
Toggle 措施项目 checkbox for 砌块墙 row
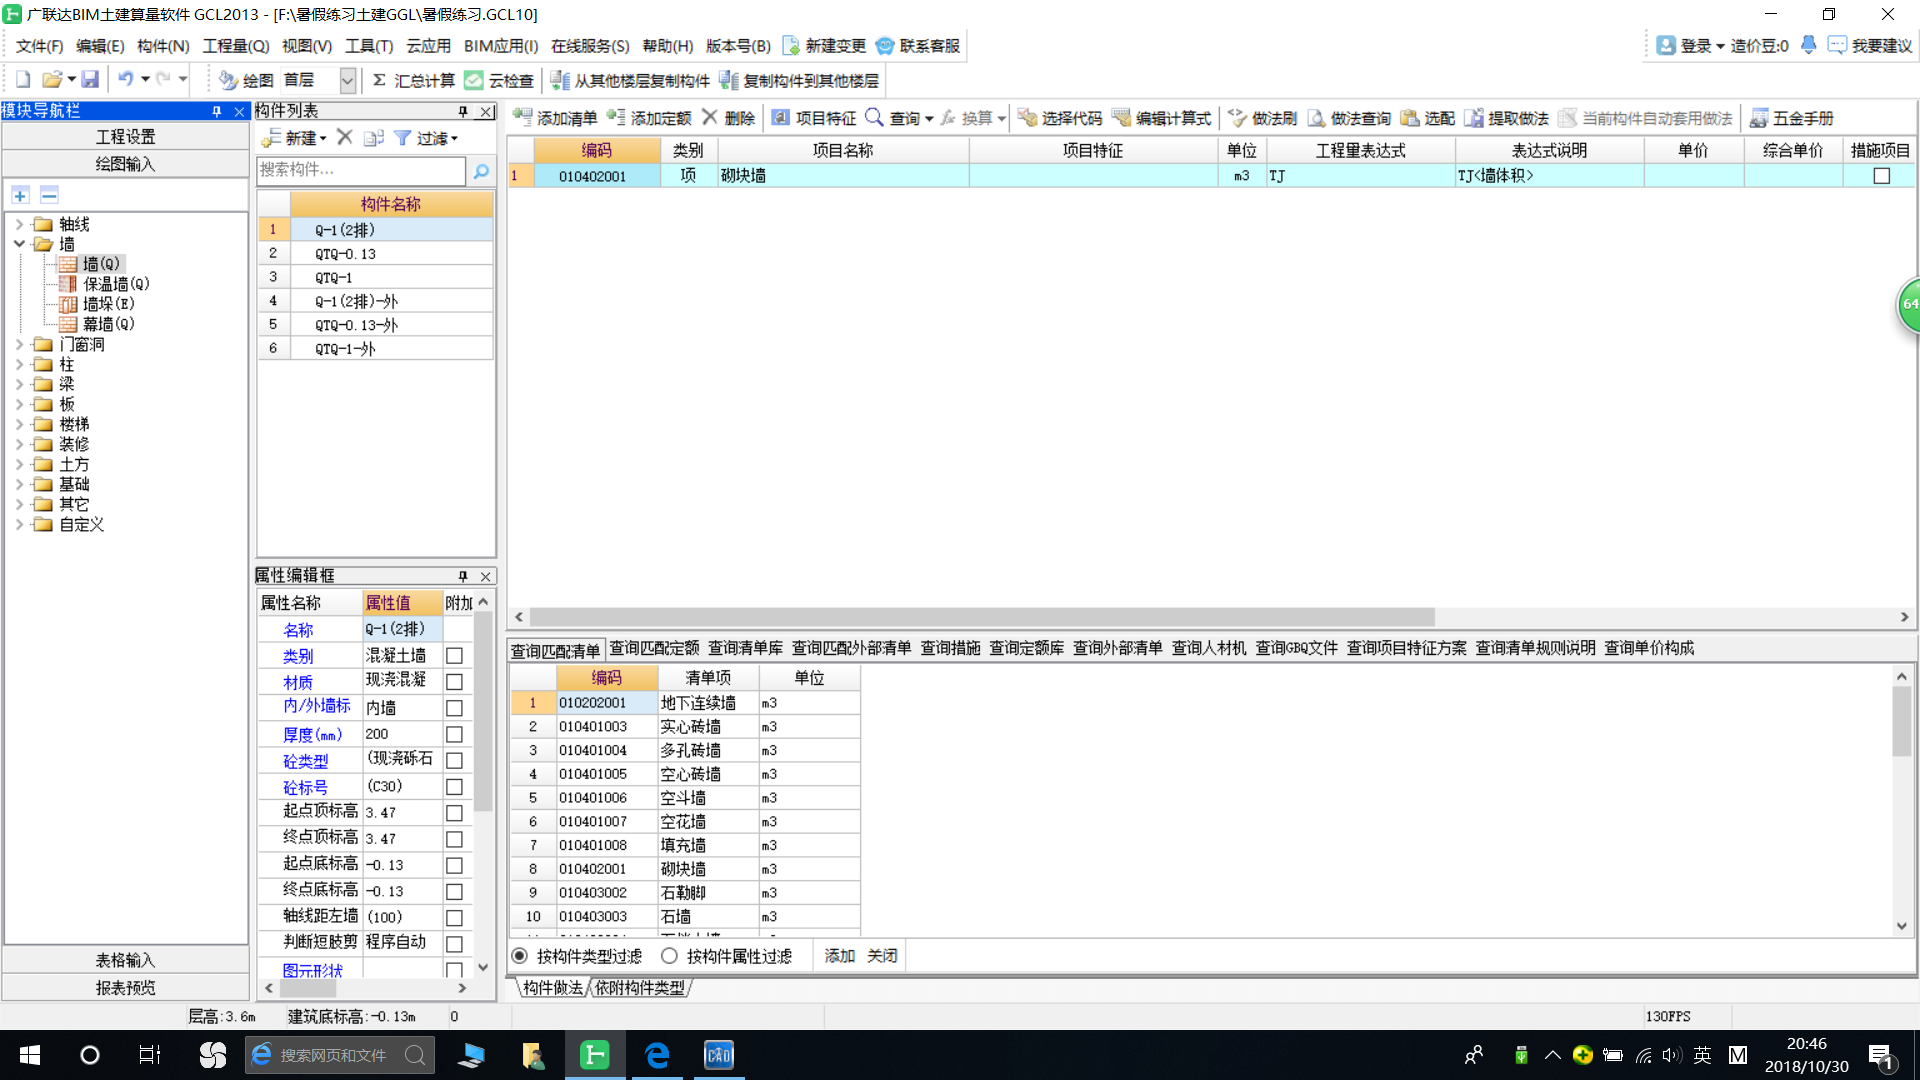click(1882, 176)
